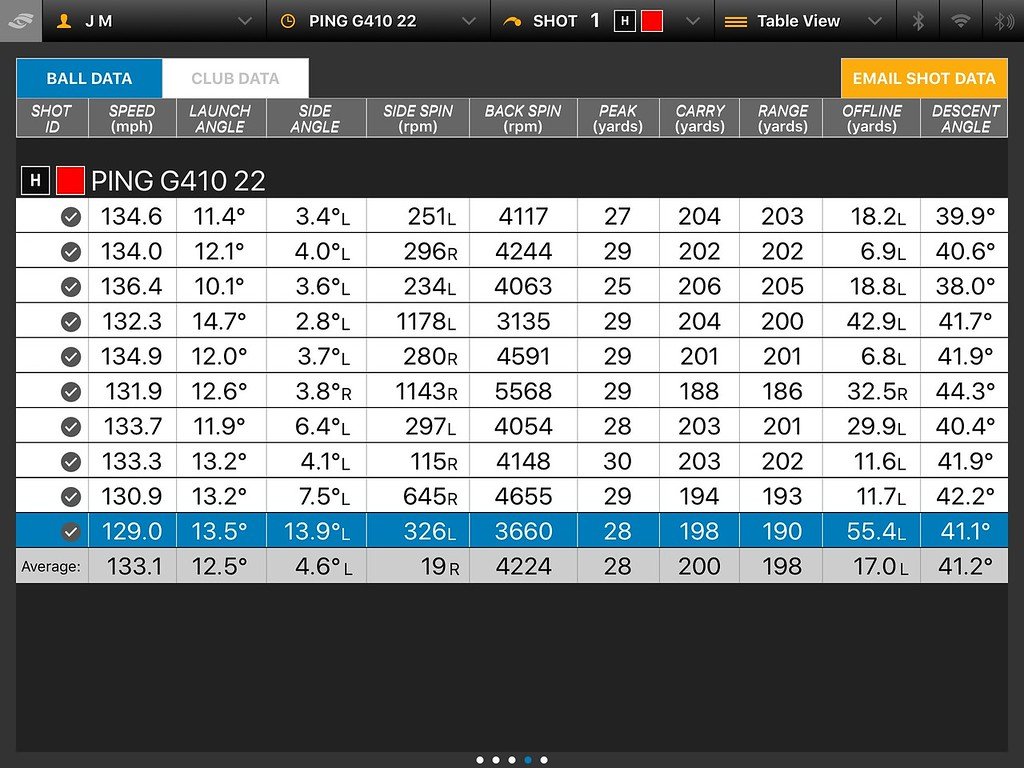Screen dimensions: 1024x768
Task: Uncheck the shot with speed 131.9
Action: pyautogui.click(x=71, y=392)
